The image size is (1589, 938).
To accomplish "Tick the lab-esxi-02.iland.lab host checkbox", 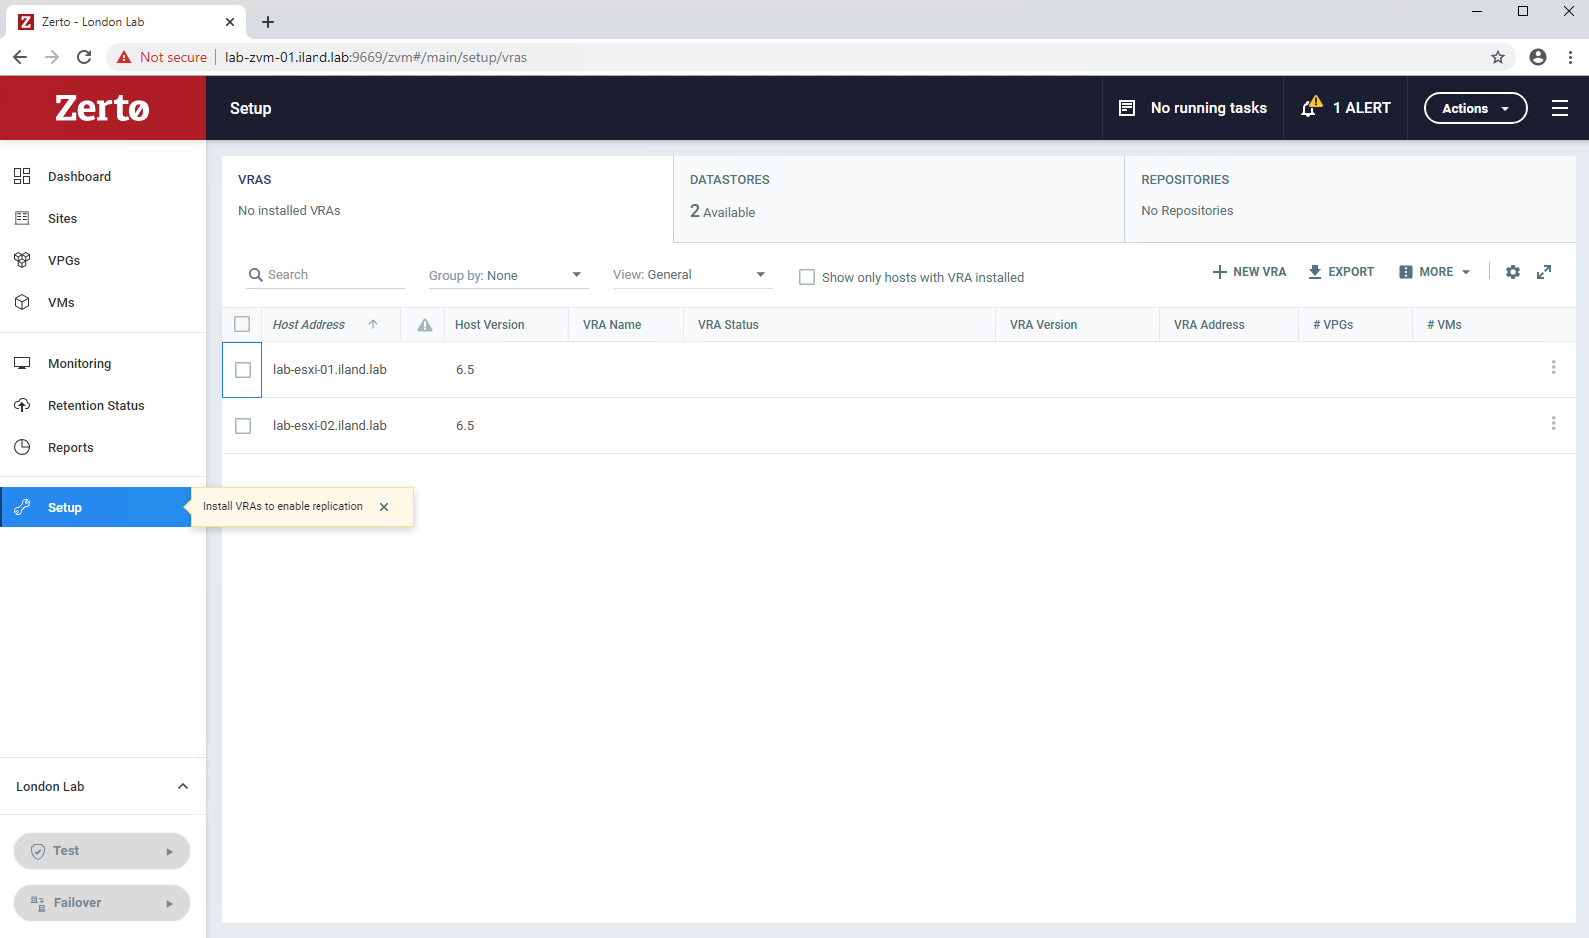I will click(243, 426).
